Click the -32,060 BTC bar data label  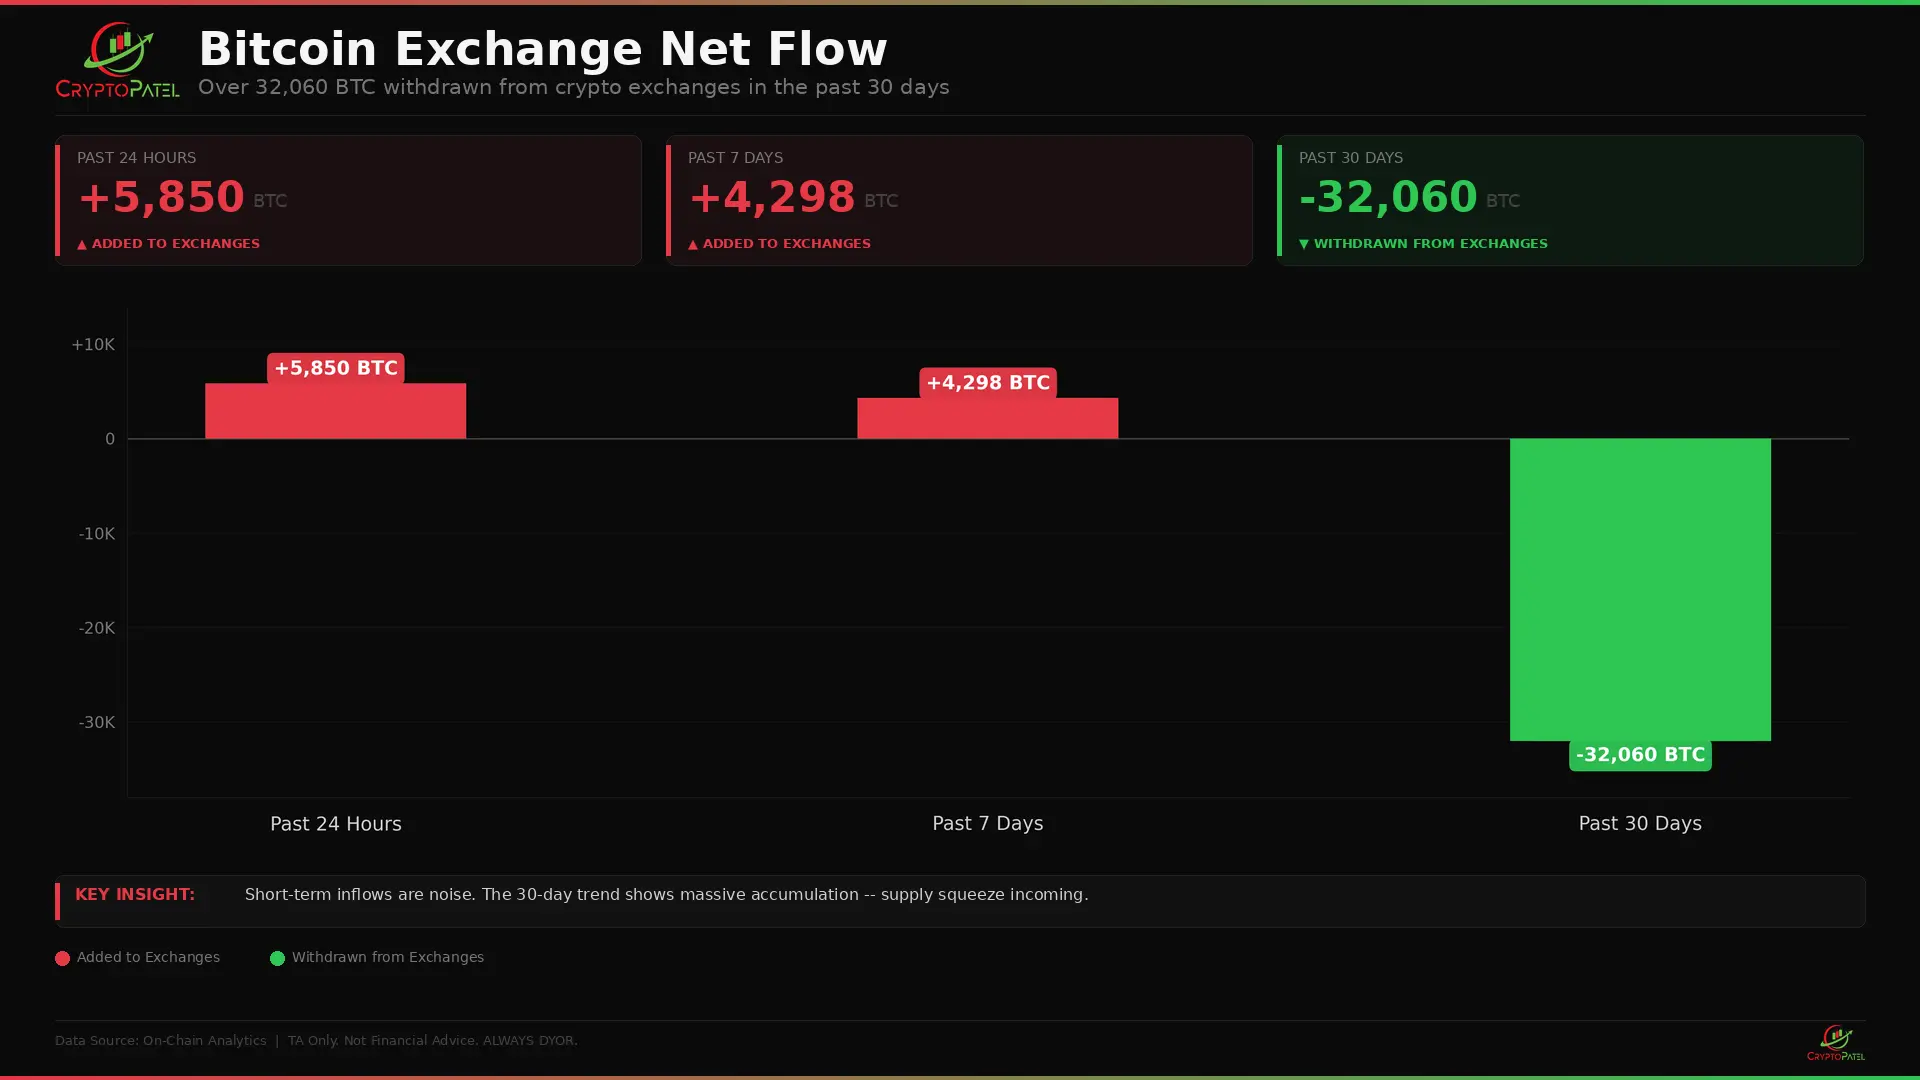coord(1640,755)
